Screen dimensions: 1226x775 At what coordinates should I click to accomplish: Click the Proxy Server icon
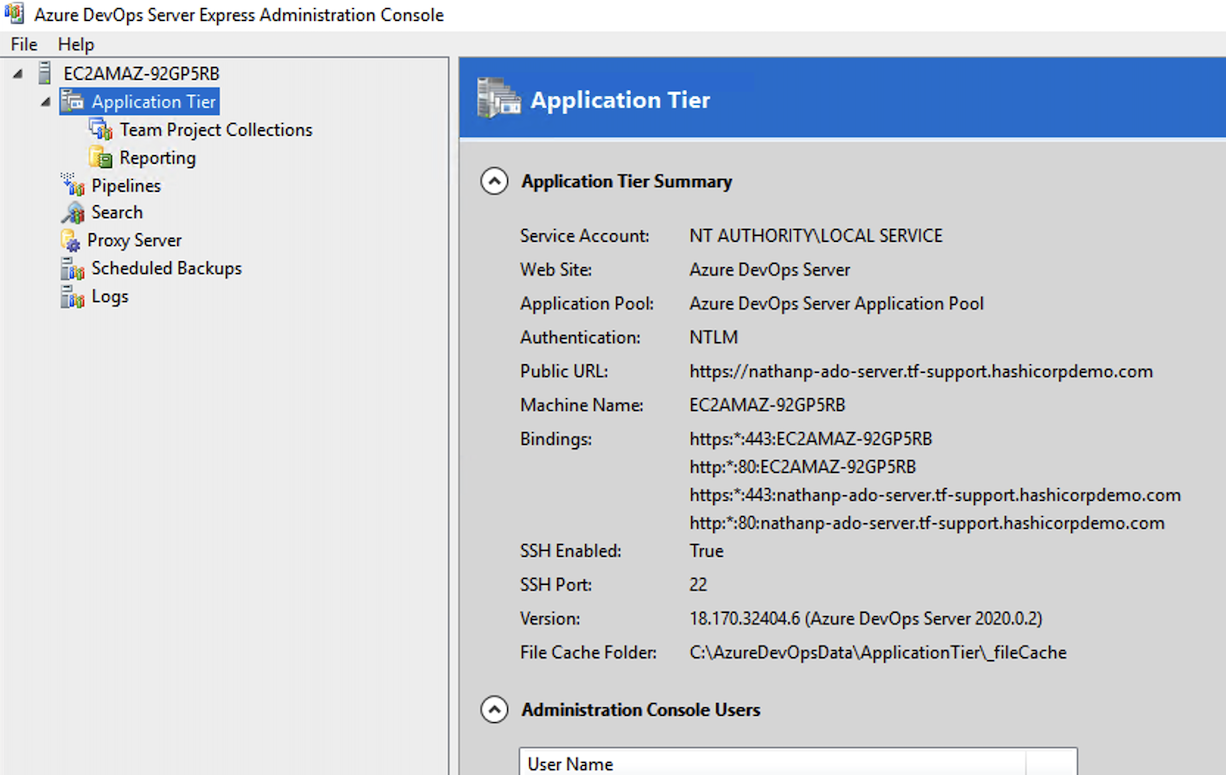[x=70, y=241]
